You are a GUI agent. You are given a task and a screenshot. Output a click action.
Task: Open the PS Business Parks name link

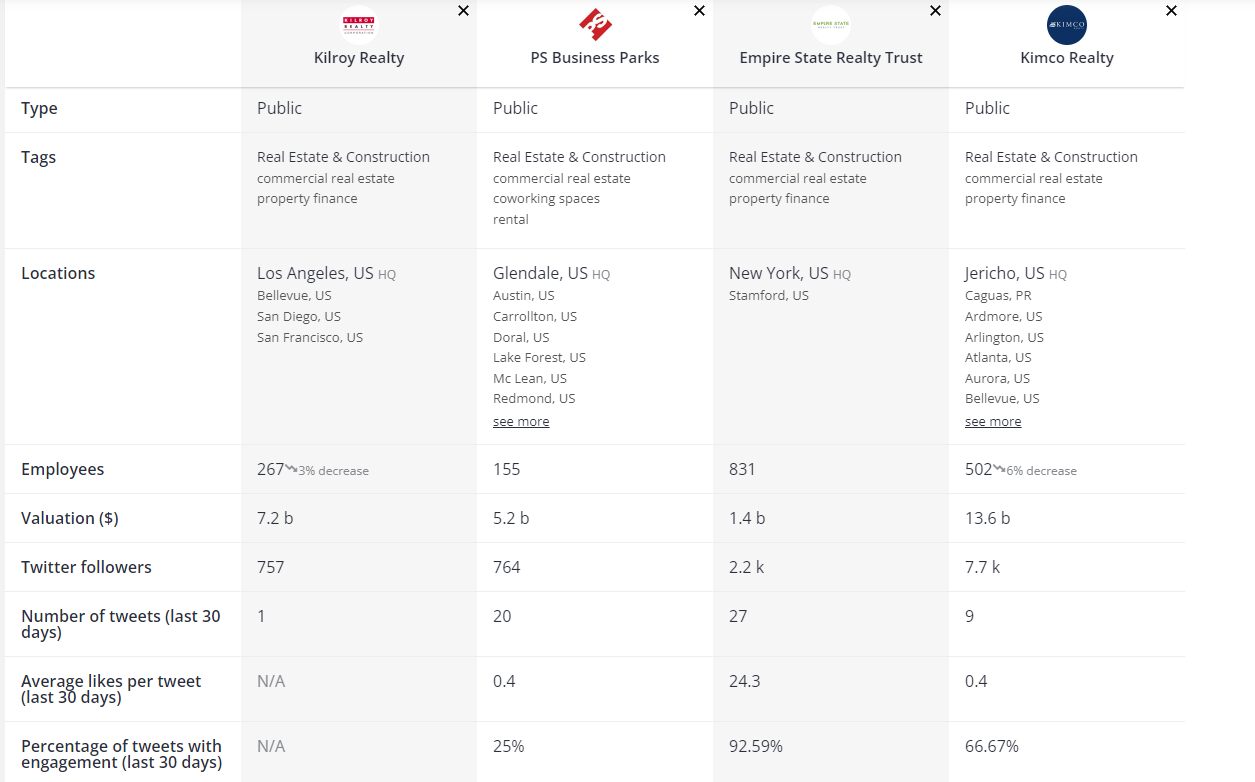(x=595, y=58)
